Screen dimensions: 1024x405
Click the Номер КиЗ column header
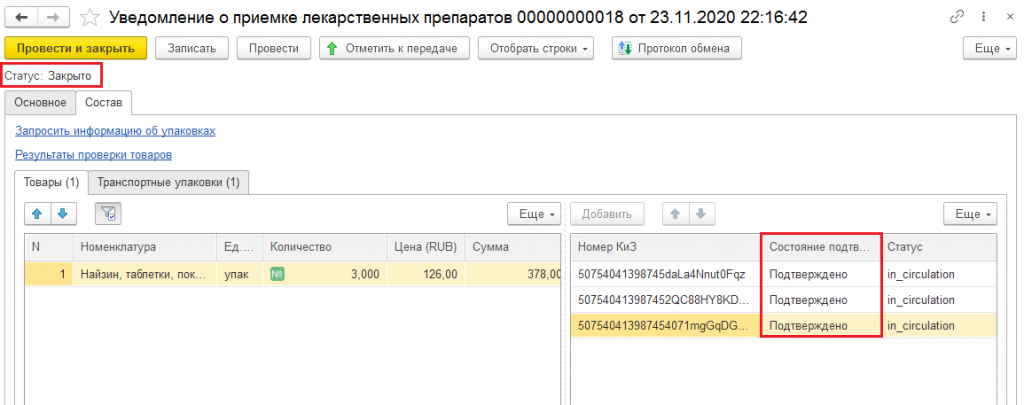666,247
